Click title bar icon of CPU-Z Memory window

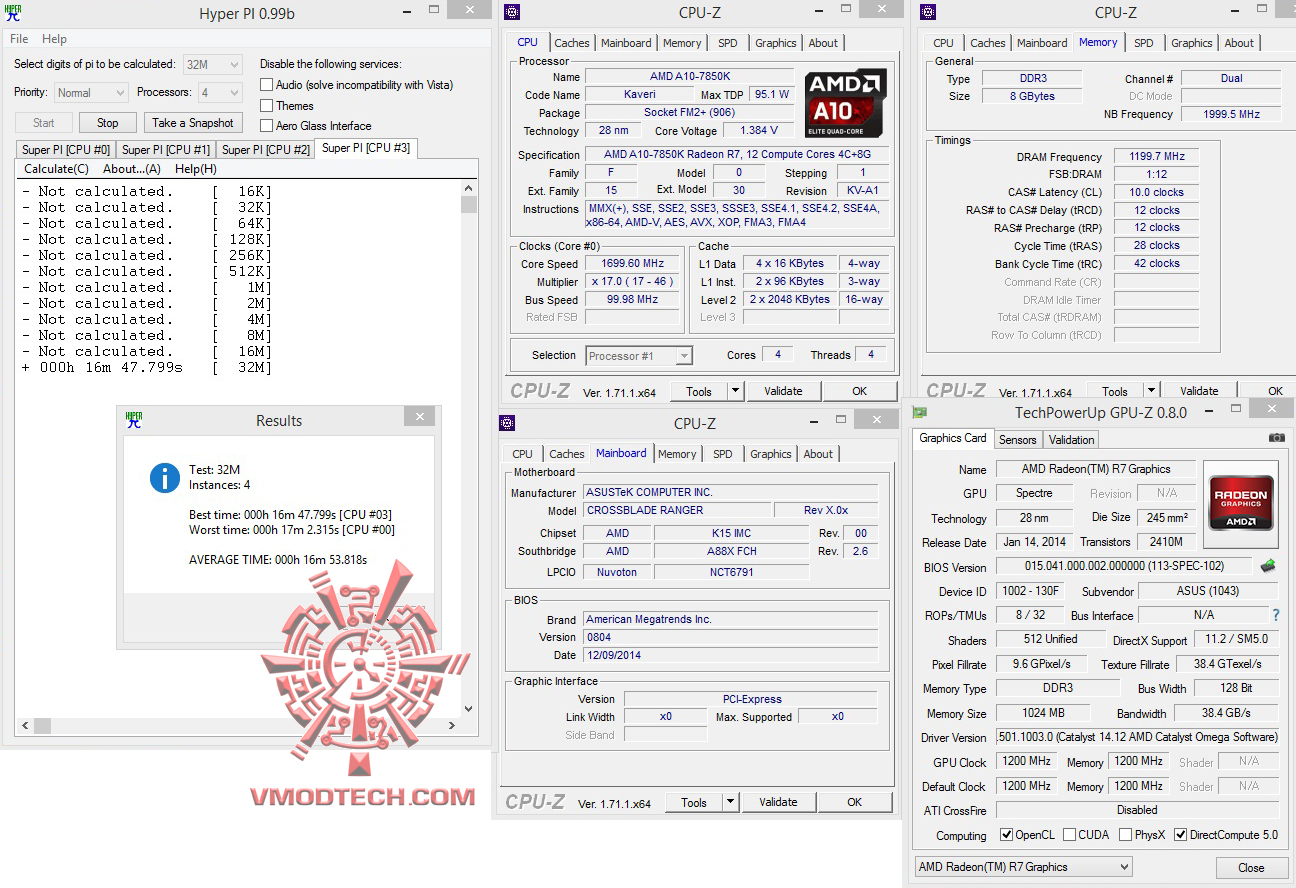pyautogui.click(x=928, y=12)
